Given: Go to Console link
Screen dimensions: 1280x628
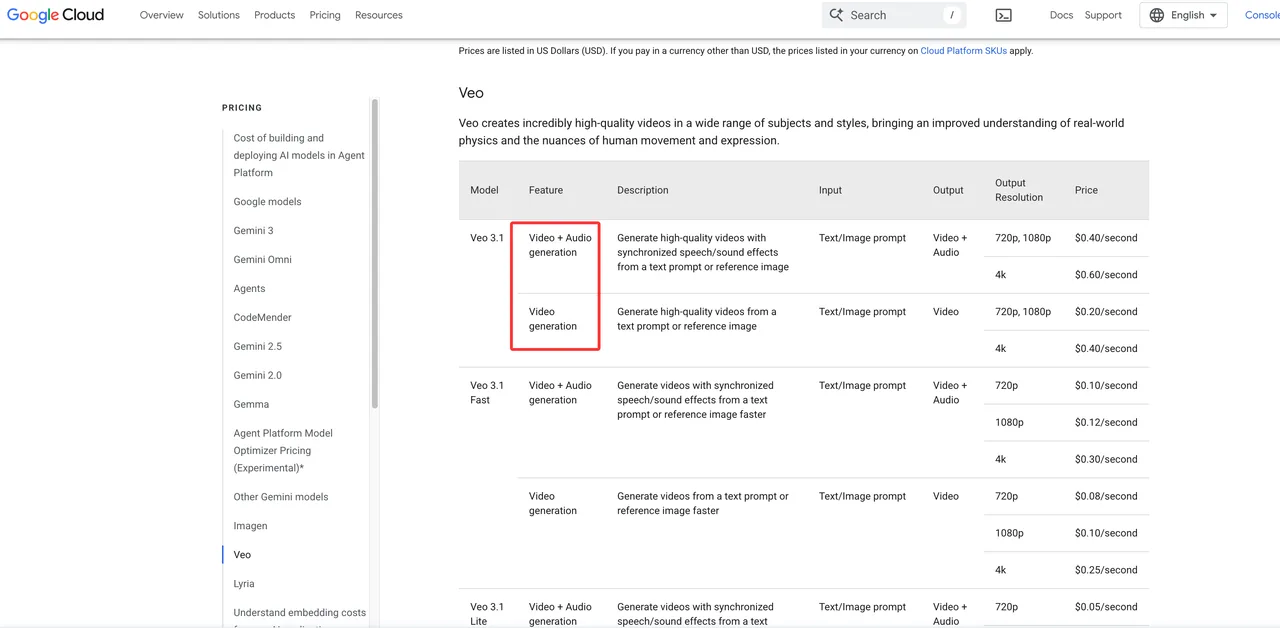Looking at the screenshot, I should point(1262,15).
